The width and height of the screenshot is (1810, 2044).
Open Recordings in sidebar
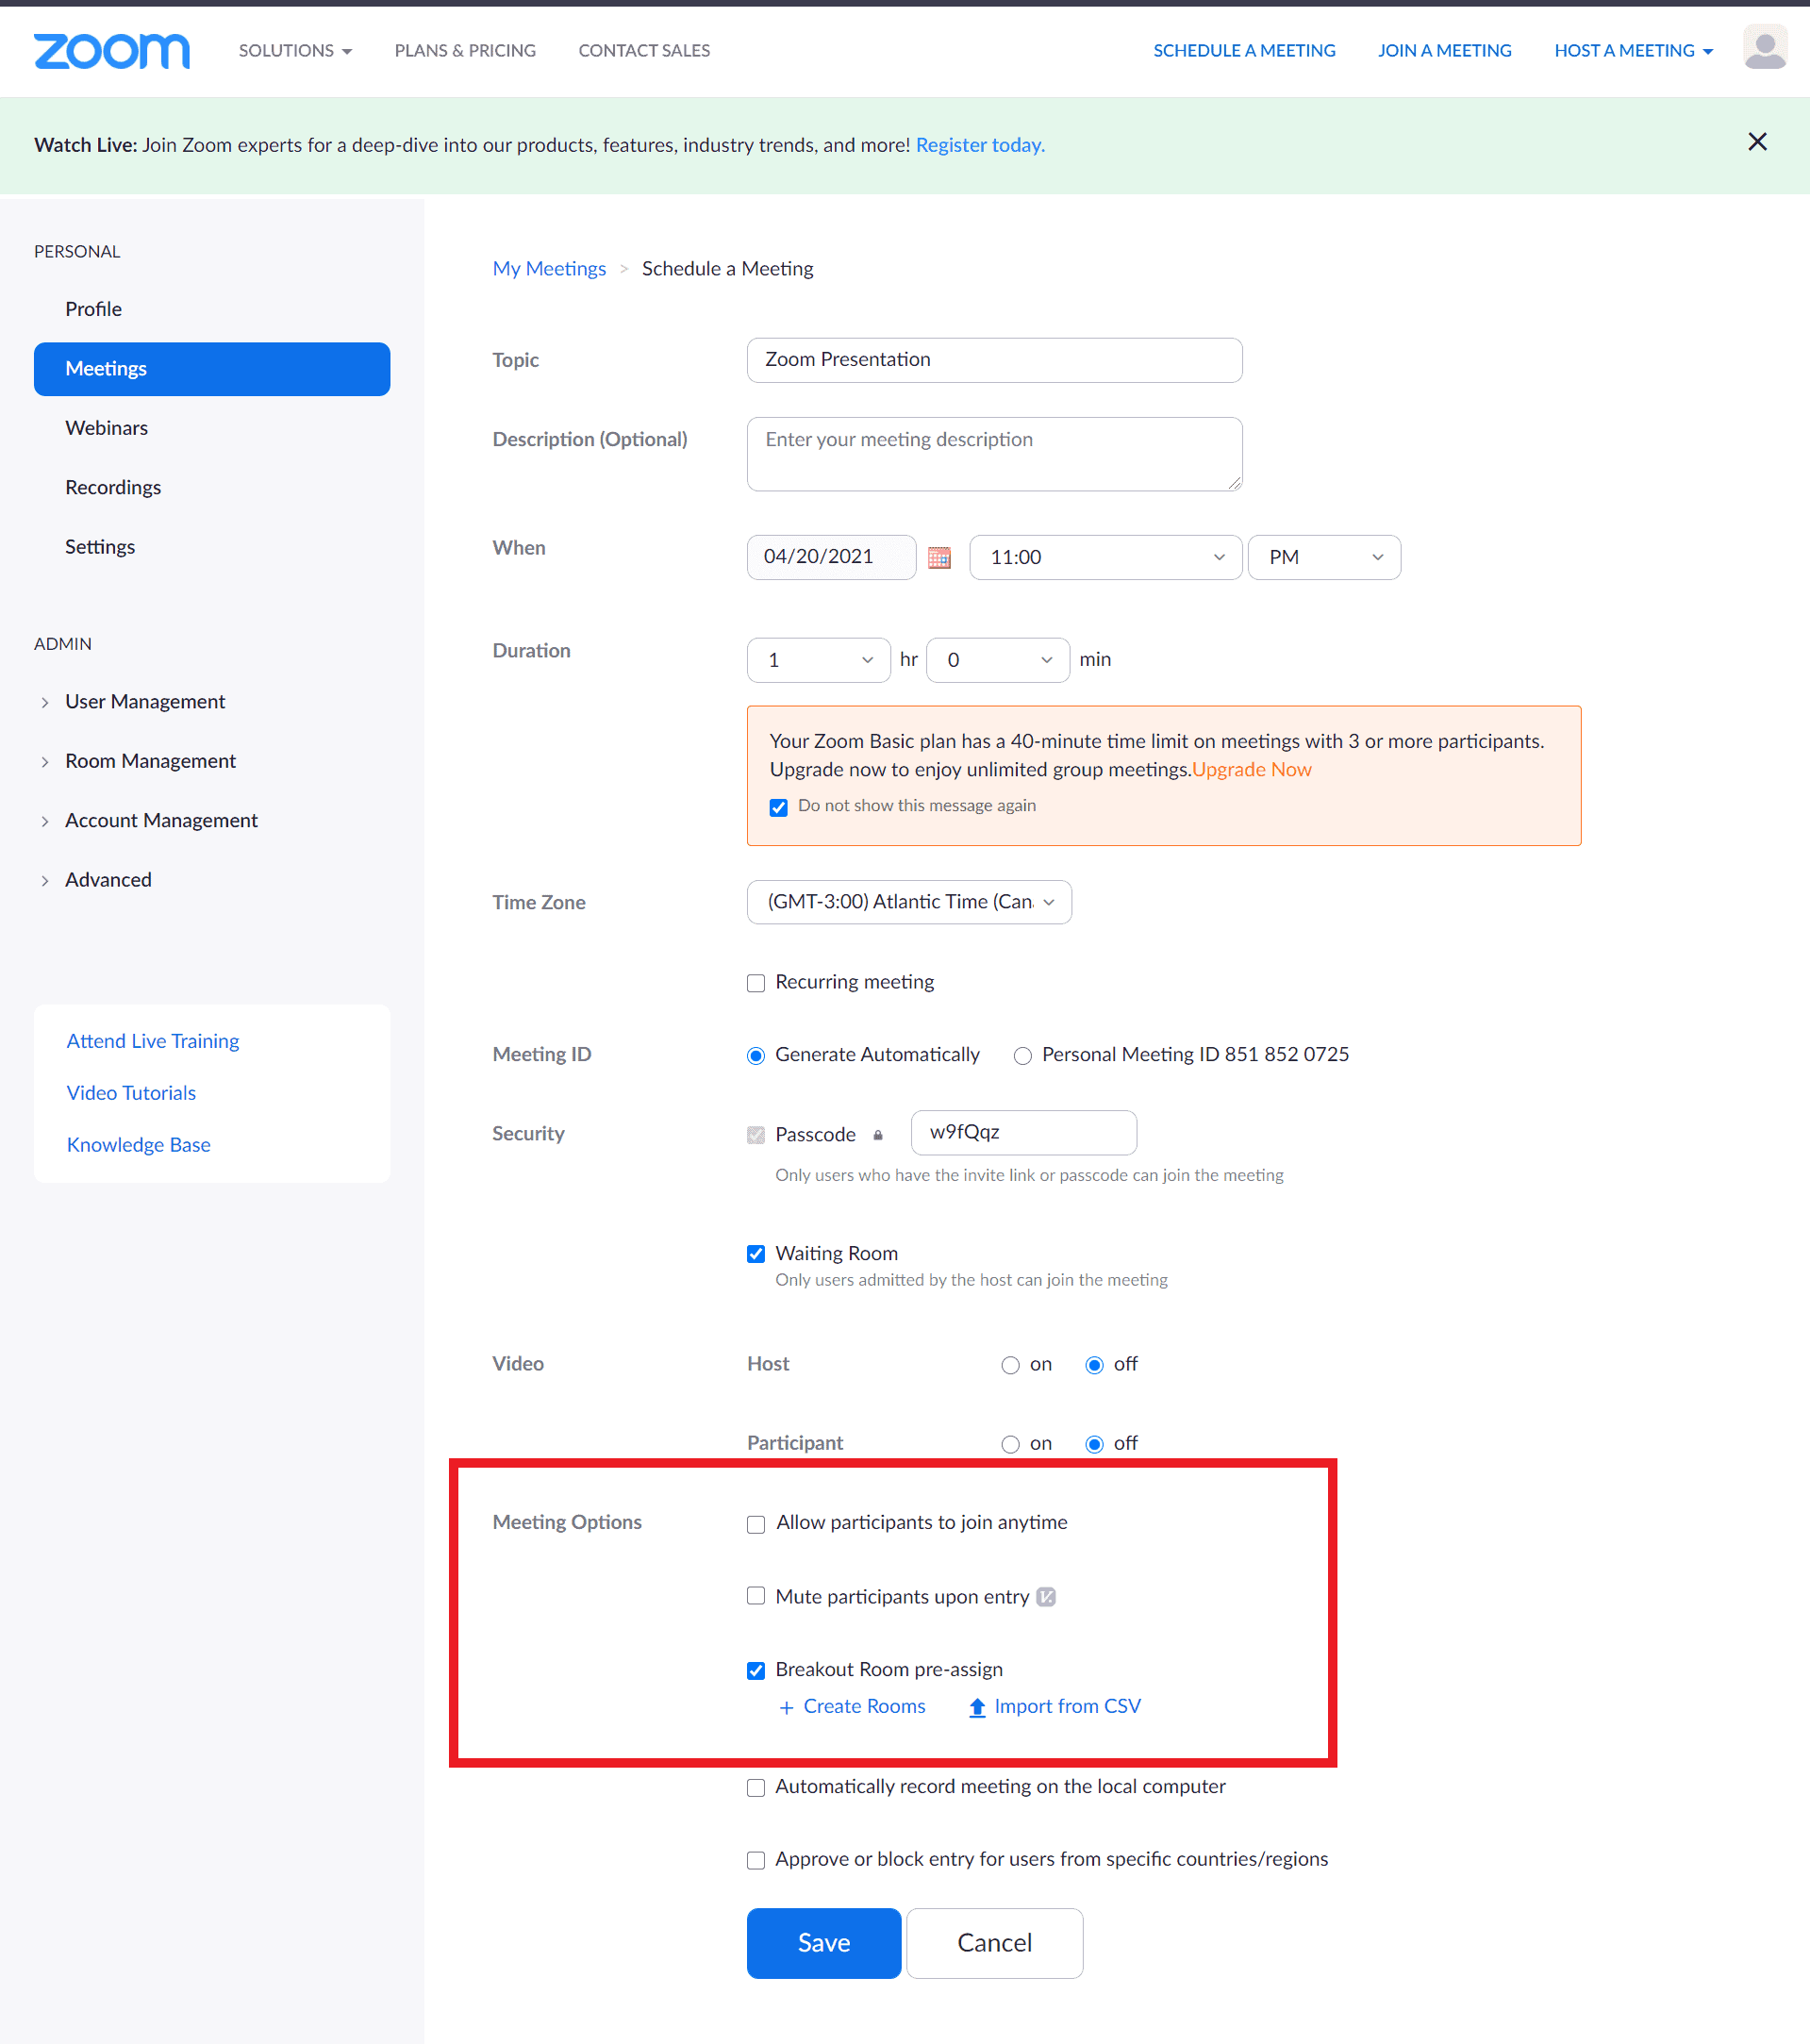coord(113,488)
